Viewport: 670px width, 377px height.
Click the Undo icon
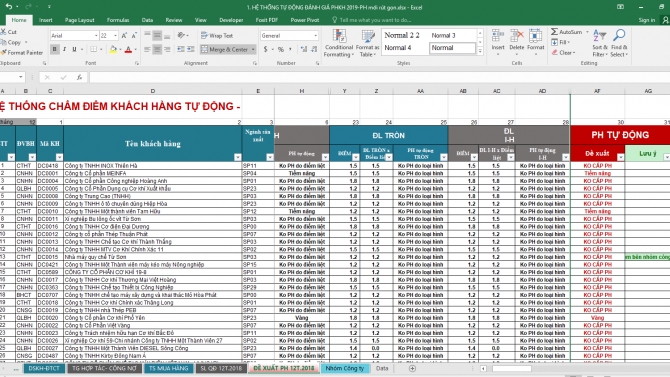pyautogui.click(x=9, y=7)
